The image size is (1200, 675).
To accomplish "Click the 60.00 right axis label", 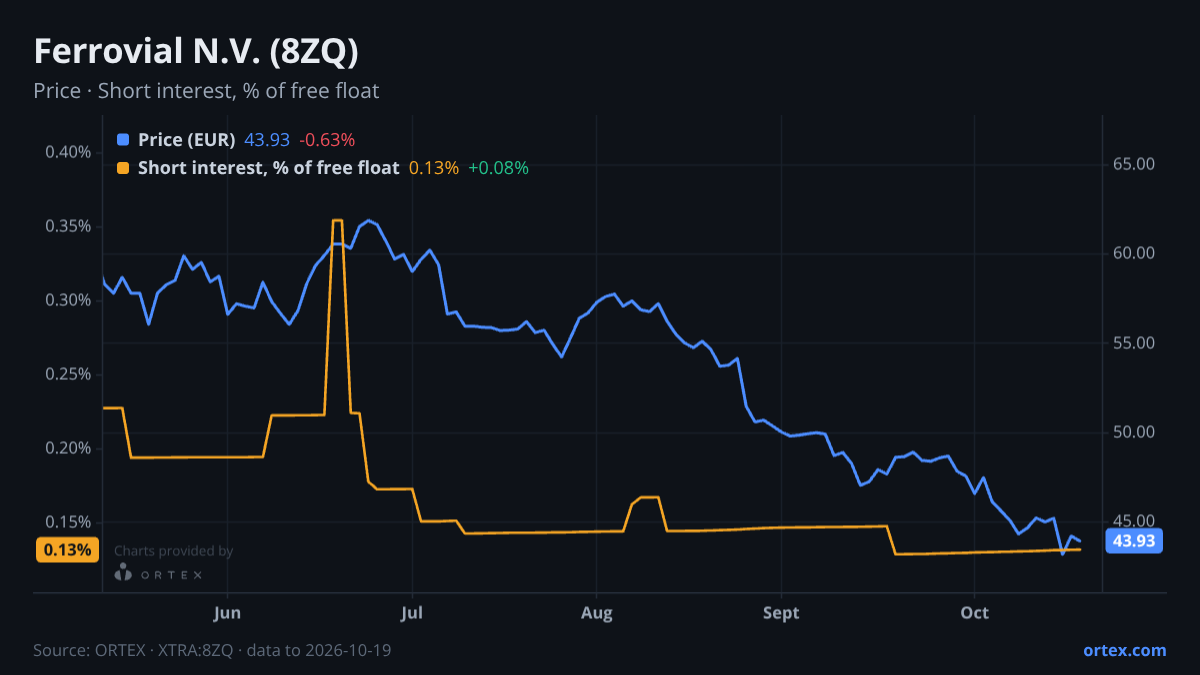I will click(x=1134, y=254).
